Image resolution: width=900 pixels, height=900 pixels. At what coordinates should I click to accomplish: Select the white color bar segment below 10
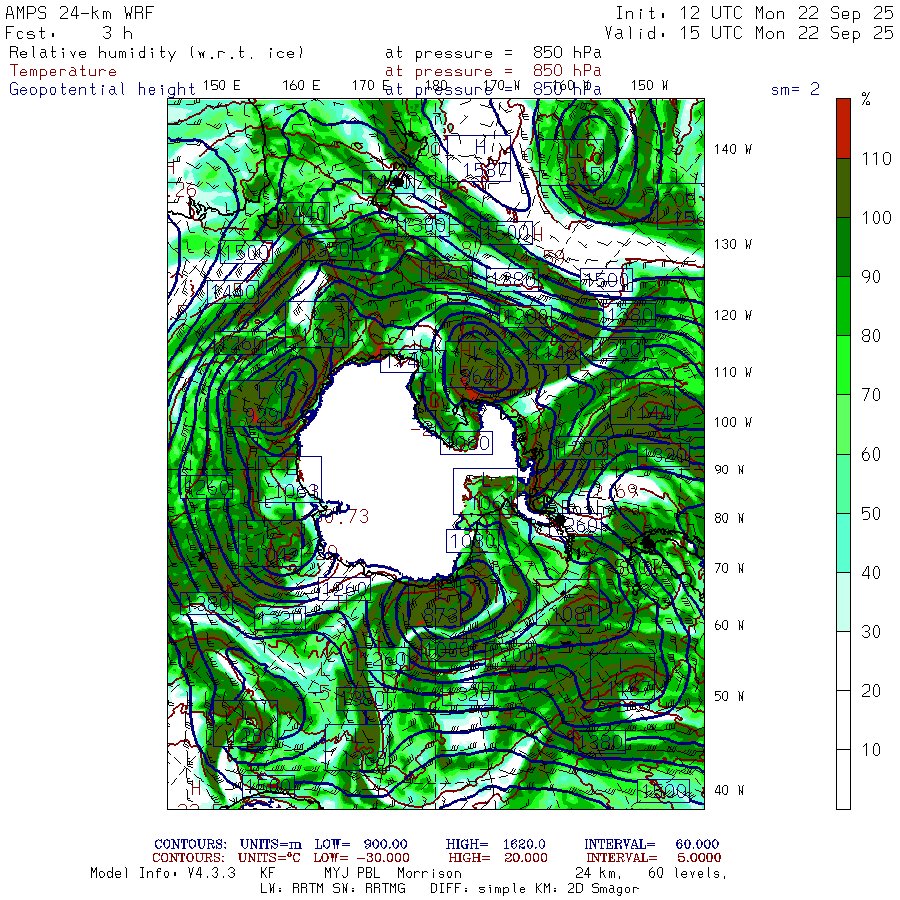click(843, 780)
